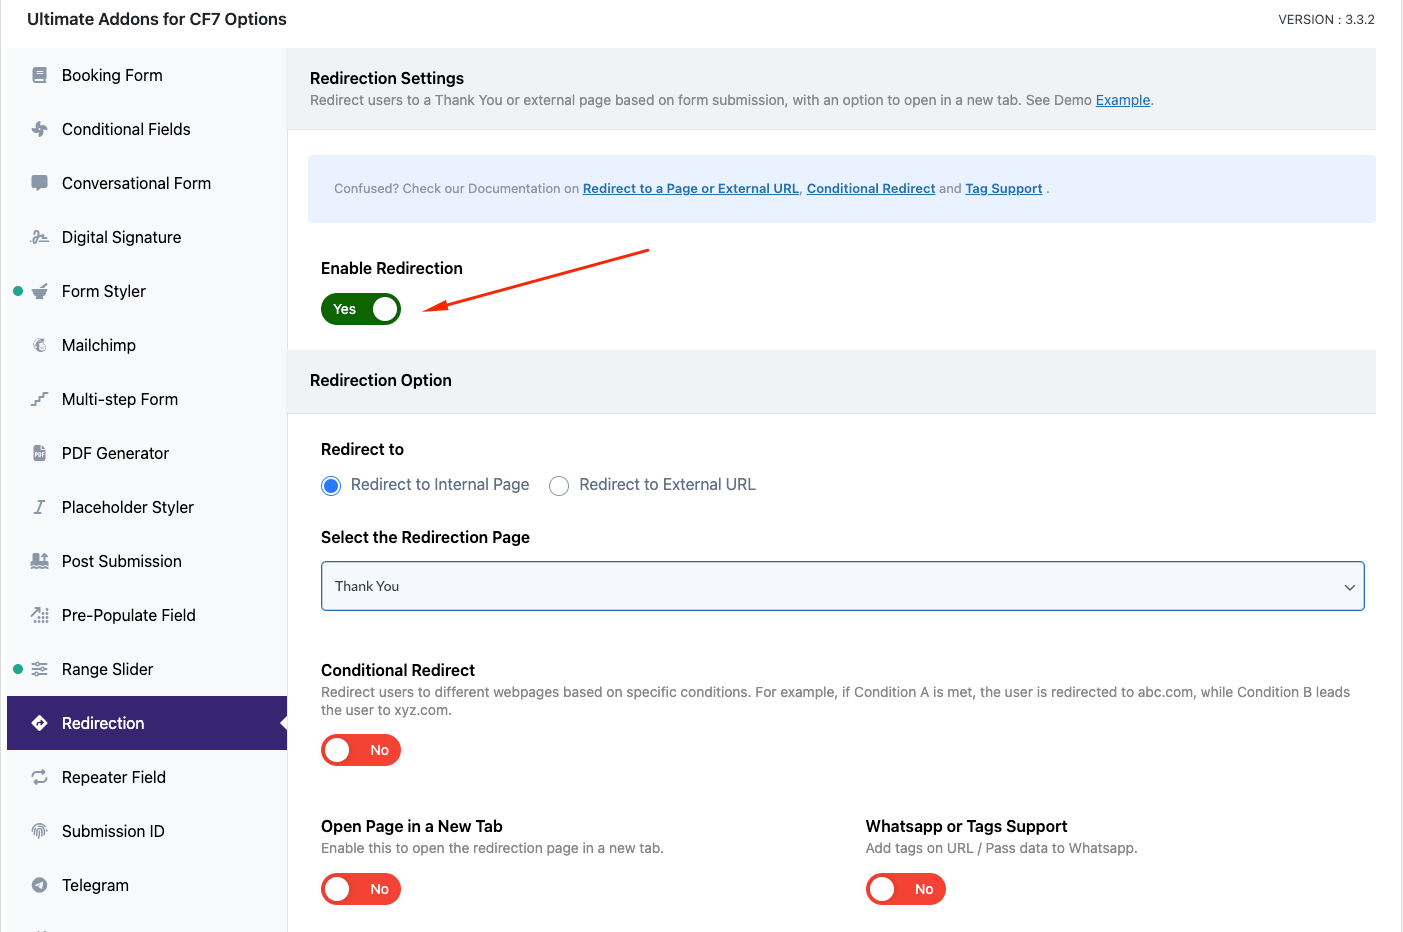This screenshot has width=1403, height=932.
Task: Choose Redirect to Internal Page option
Action: pyautogui.click(x=331, y=485)
